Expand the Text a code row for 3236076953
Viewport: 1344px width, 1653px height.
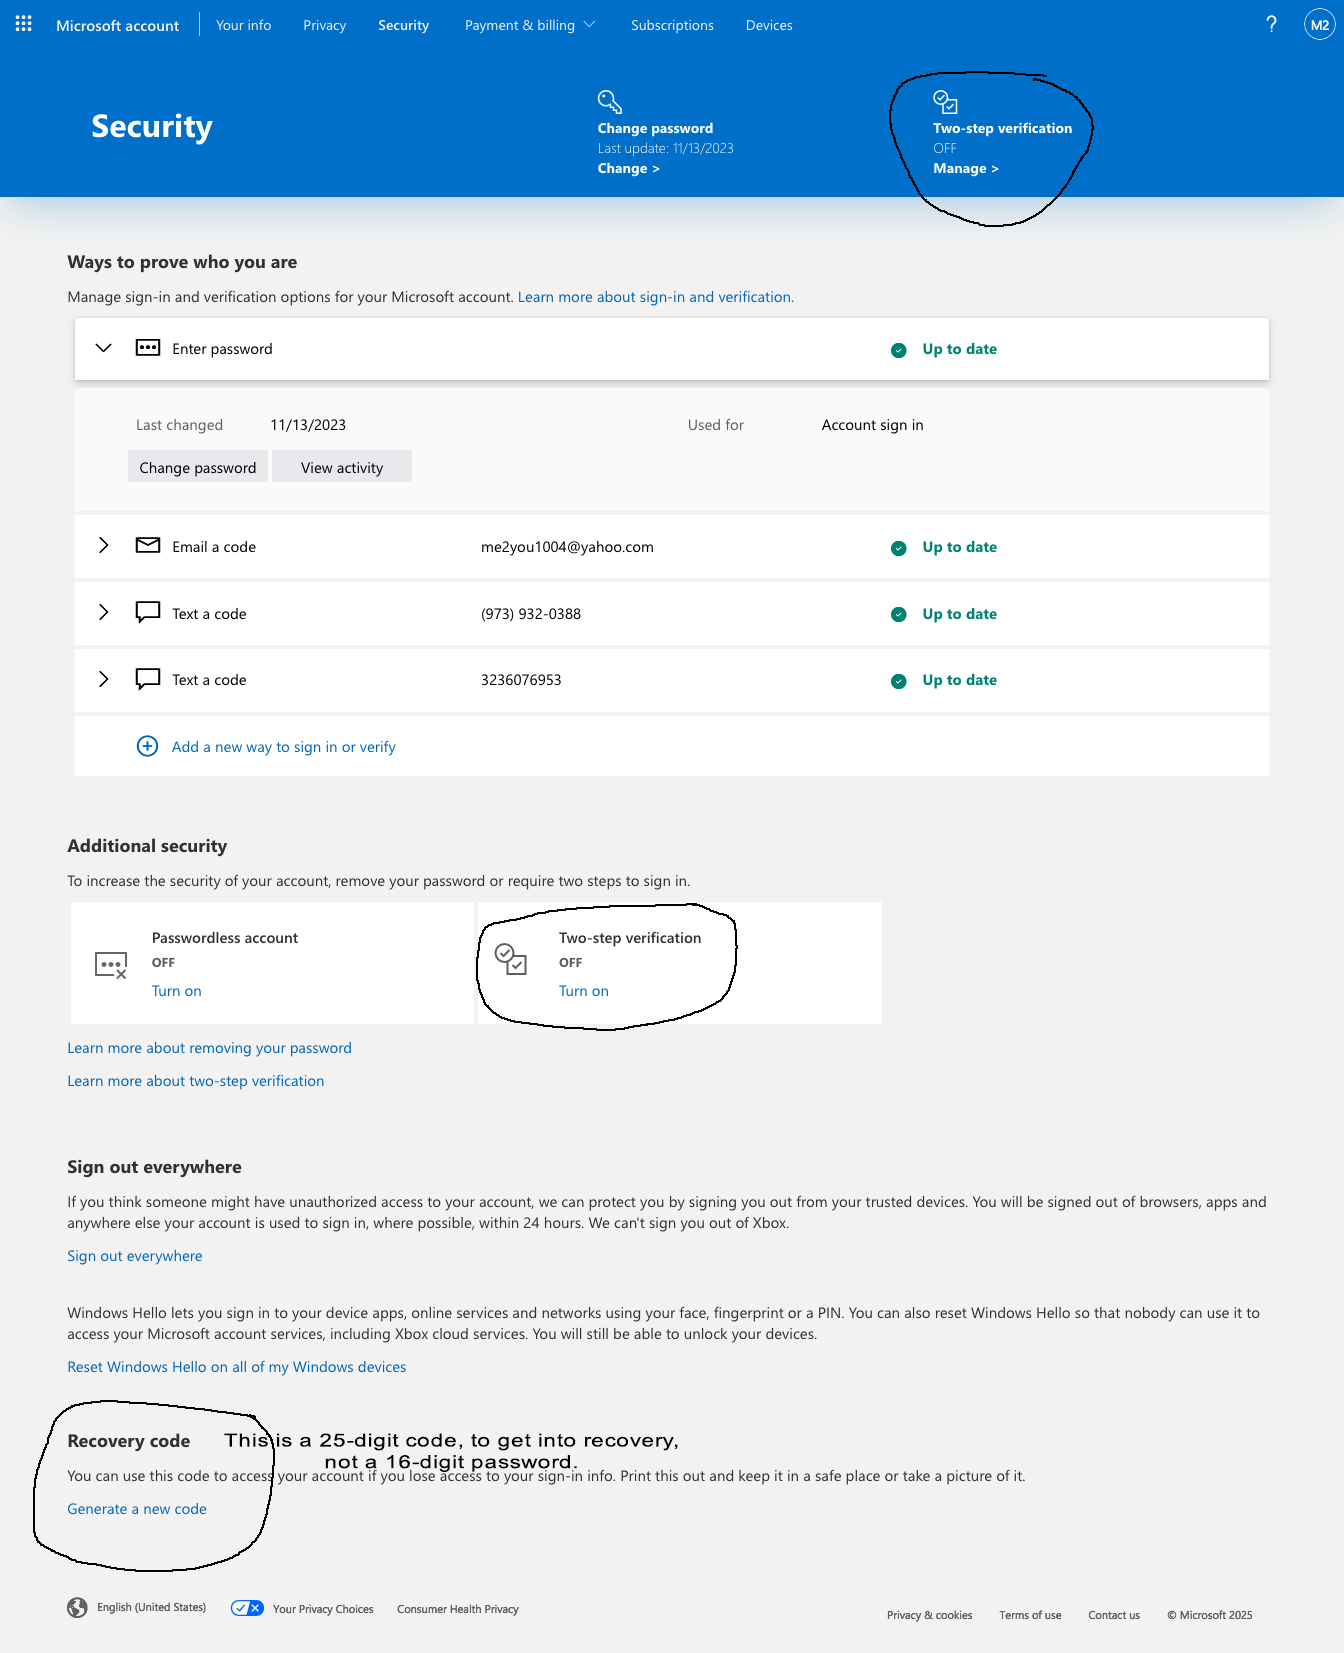click(104, 679)
